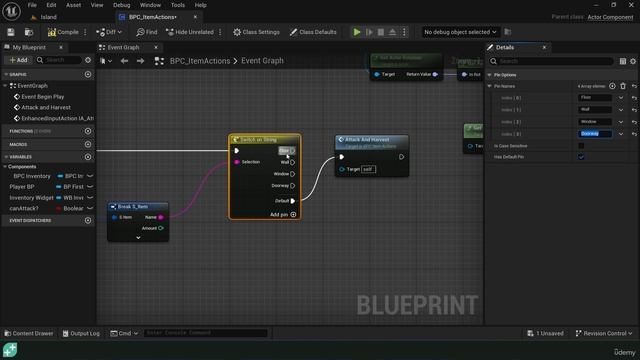
Task: Open Details panel settings gear
Action: 633,61
